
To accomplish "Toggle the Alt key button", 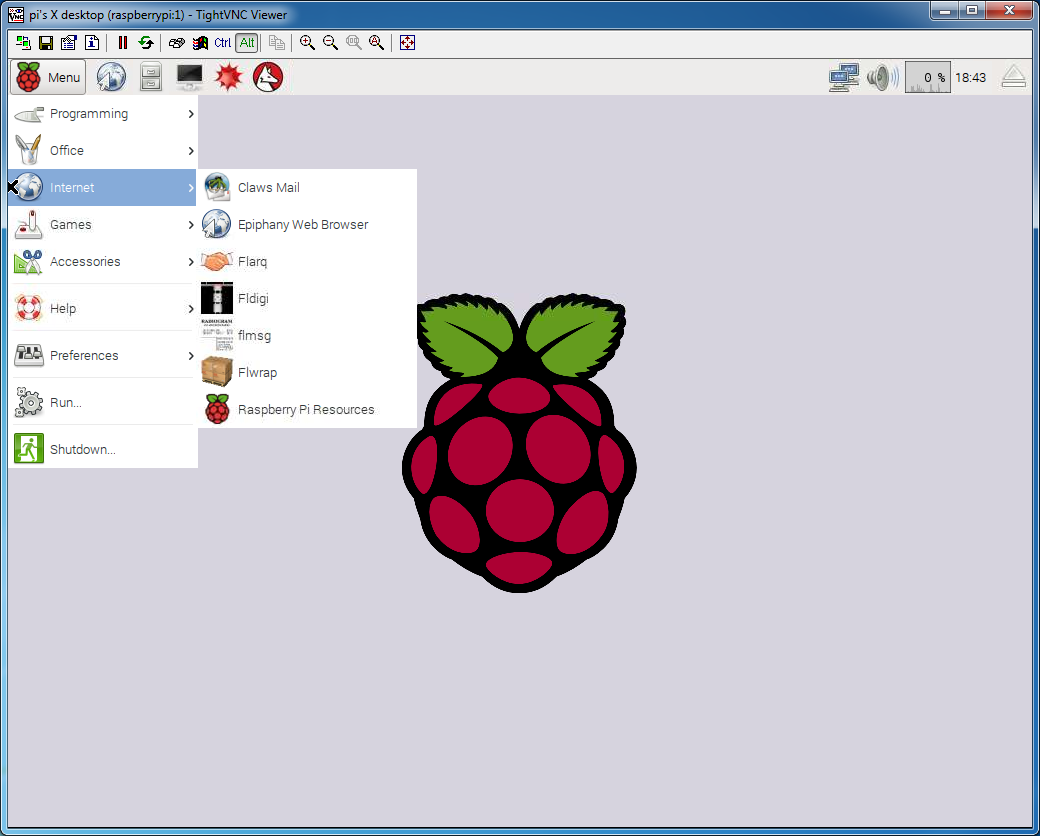I will click(247, 43).
